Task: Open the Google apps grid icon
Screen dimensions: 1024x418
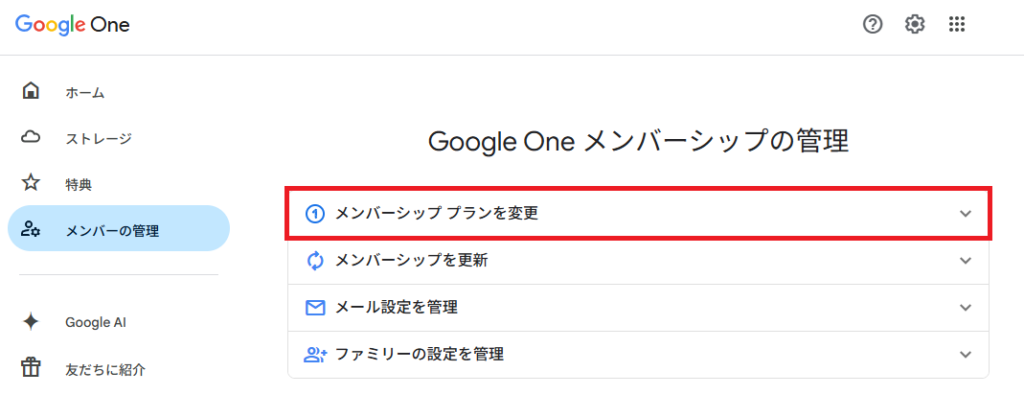Action: [957, 25]
